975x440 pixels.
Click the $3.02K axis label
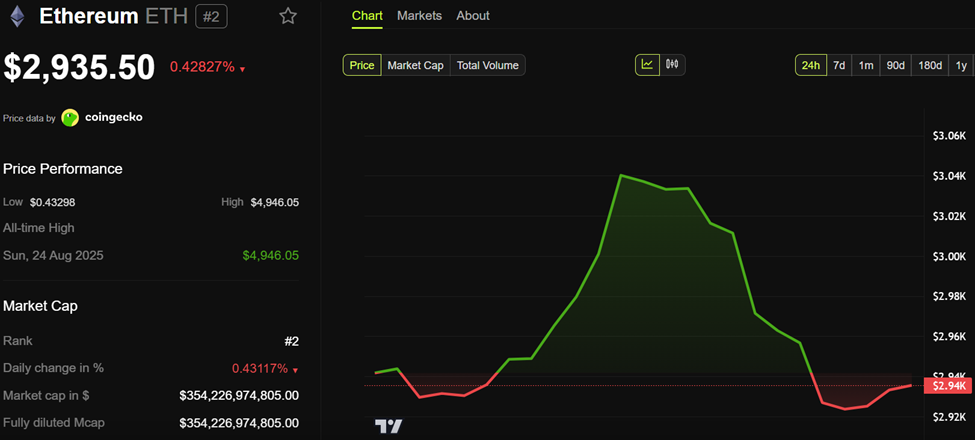949,216
